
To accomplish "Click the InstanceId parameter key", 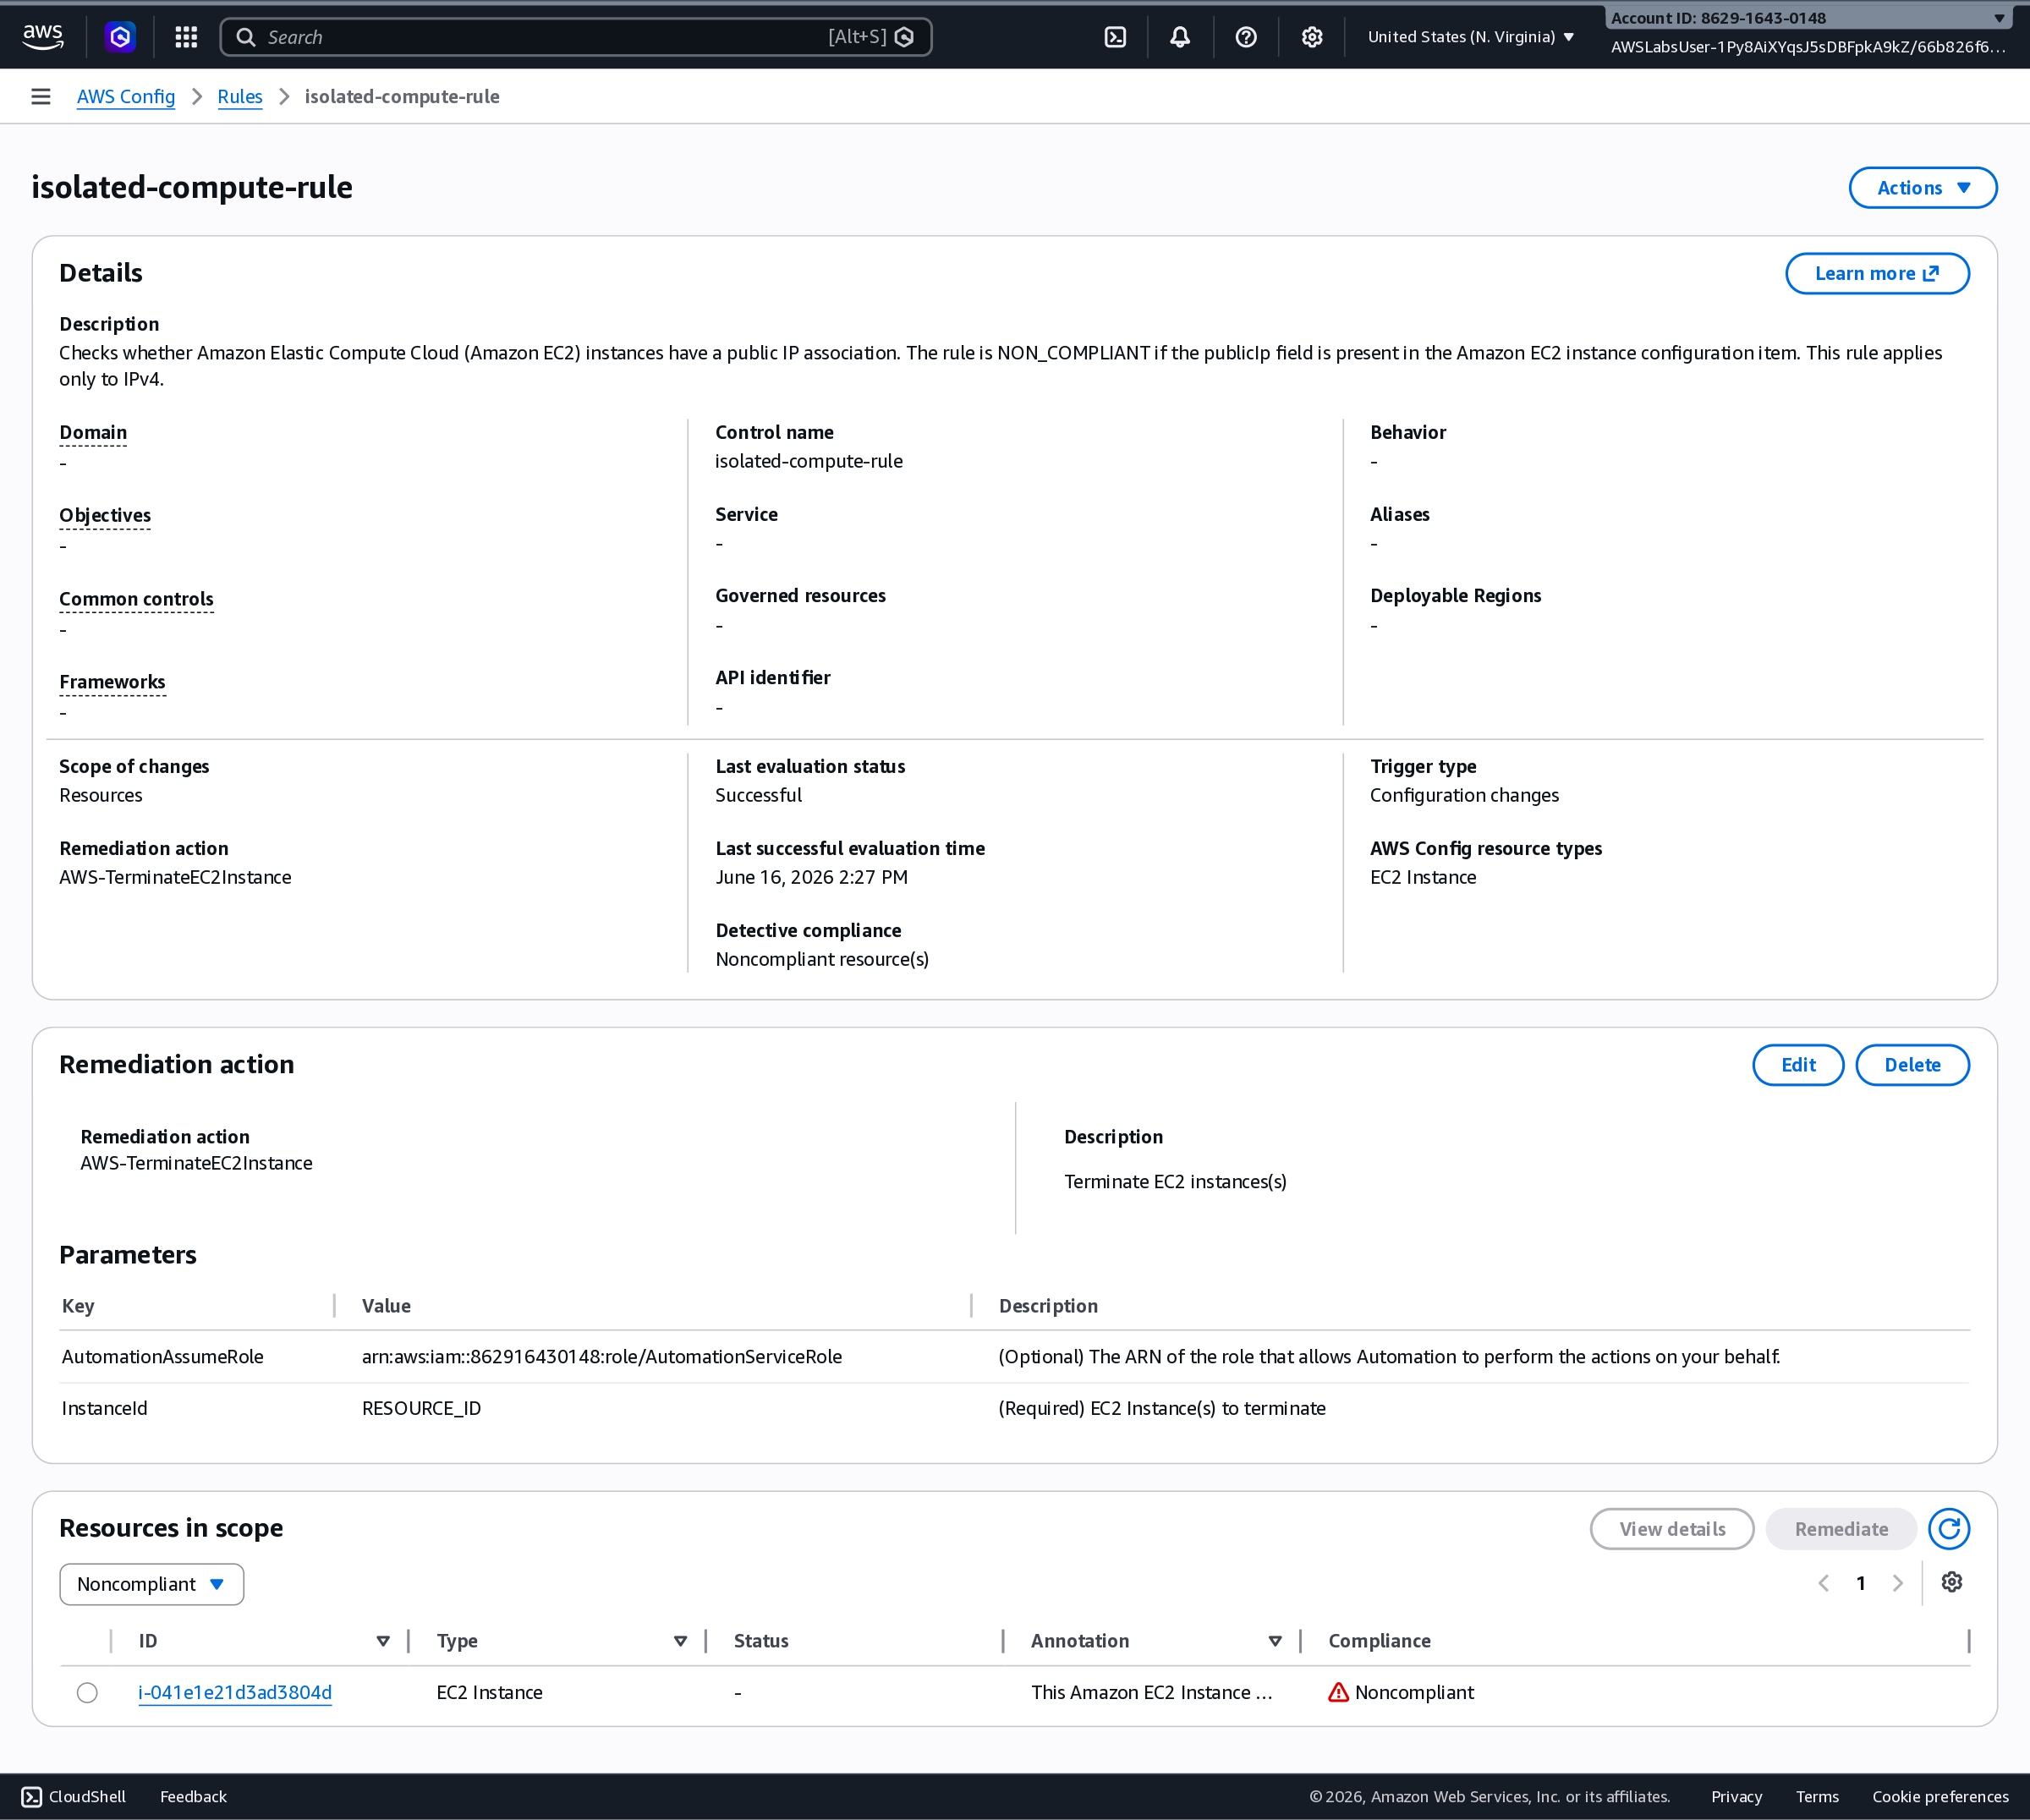I will [x=104, y=1408].
